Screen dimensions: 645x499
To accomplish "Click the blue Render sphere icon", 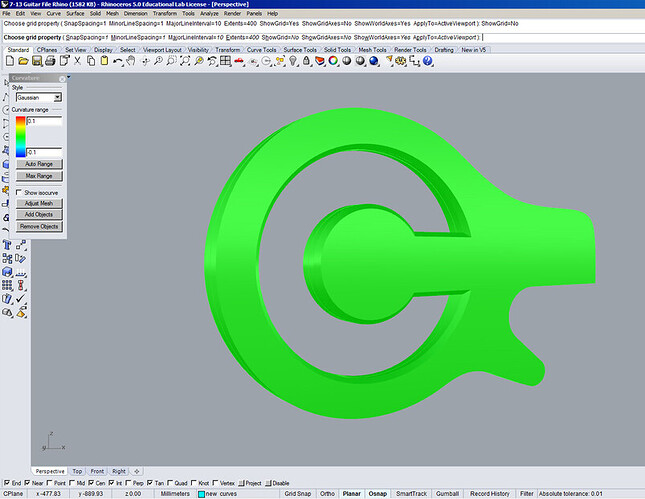I will 374,61.
